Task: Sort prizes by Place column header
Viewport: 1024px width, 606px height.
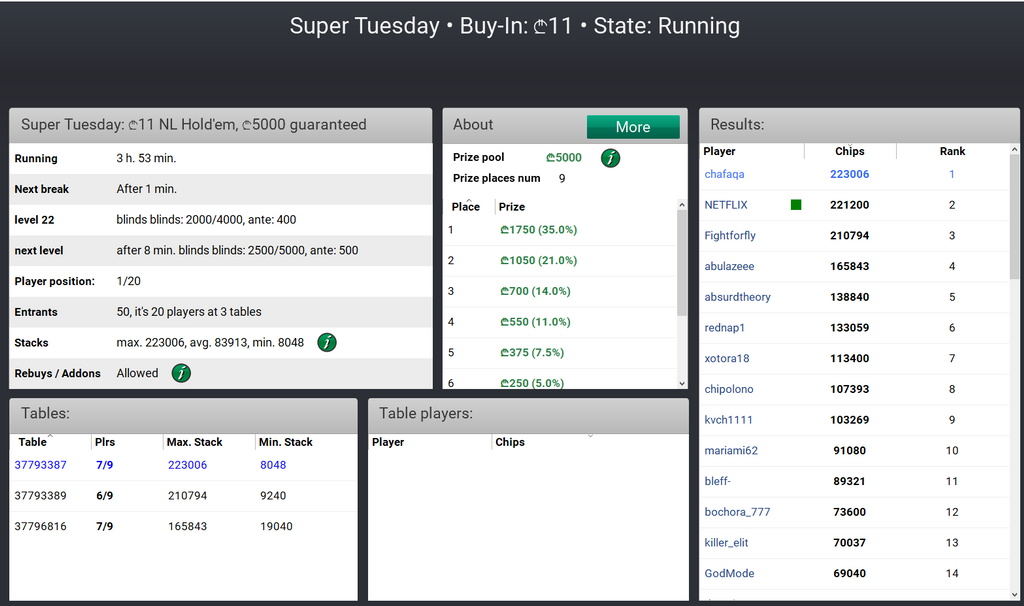Action: 465,206
